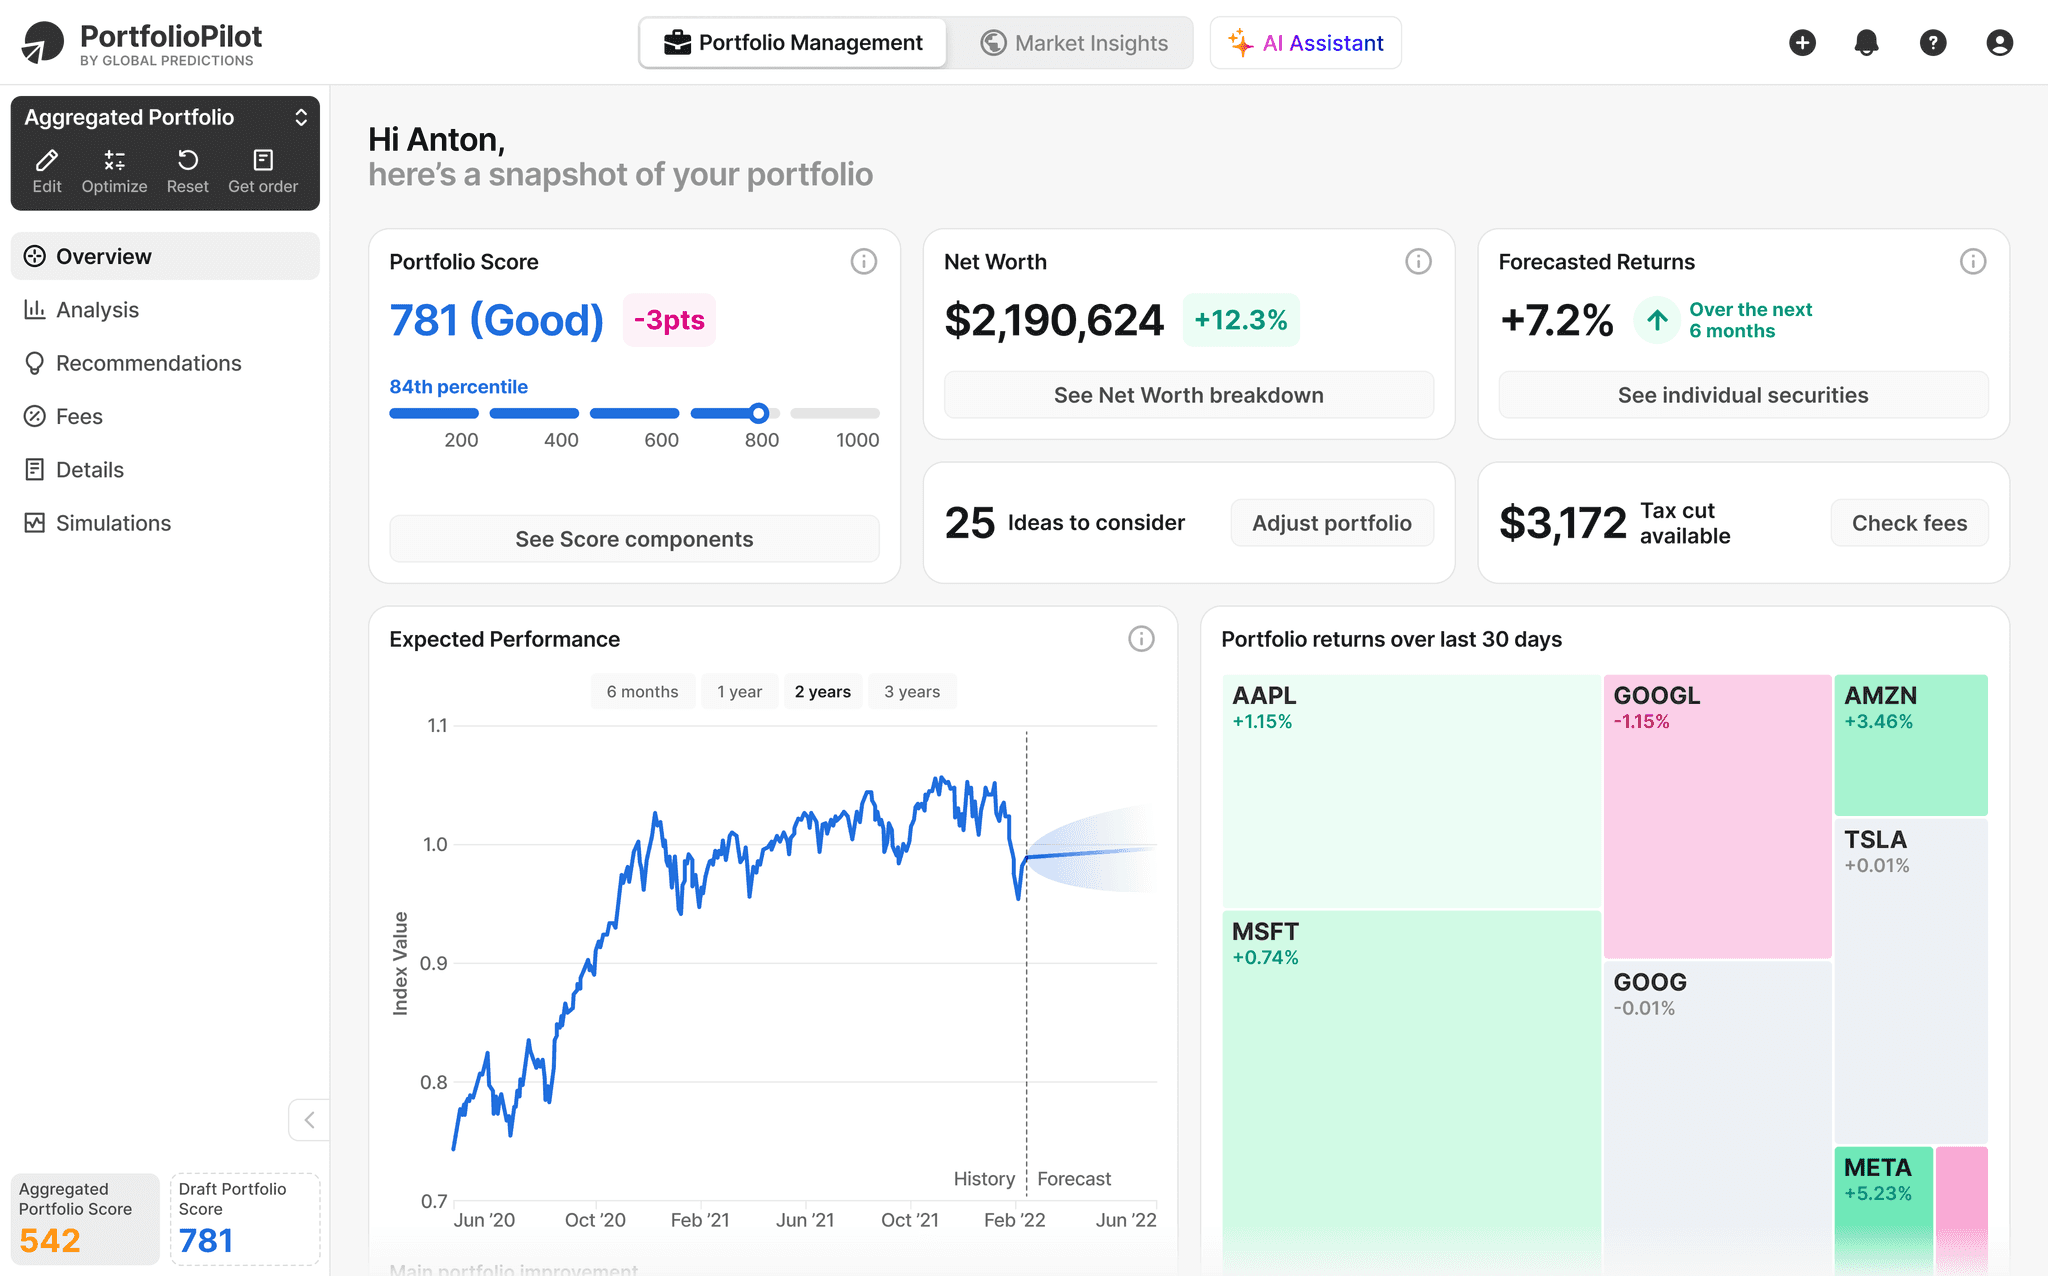Open notifications bell icon
2048x1276 pixels.
pyautogui.click(x=1866, y=43)
